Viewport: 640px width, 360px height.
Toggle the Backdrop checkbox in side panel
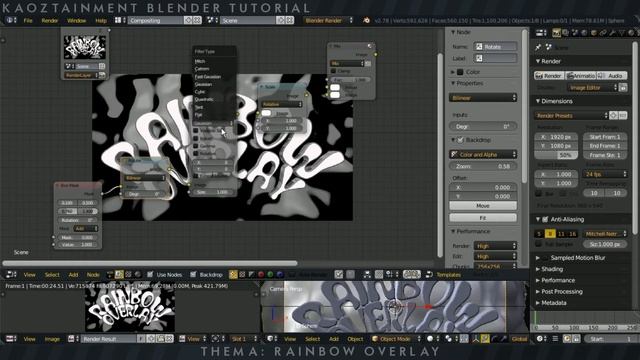coord(460,140)
